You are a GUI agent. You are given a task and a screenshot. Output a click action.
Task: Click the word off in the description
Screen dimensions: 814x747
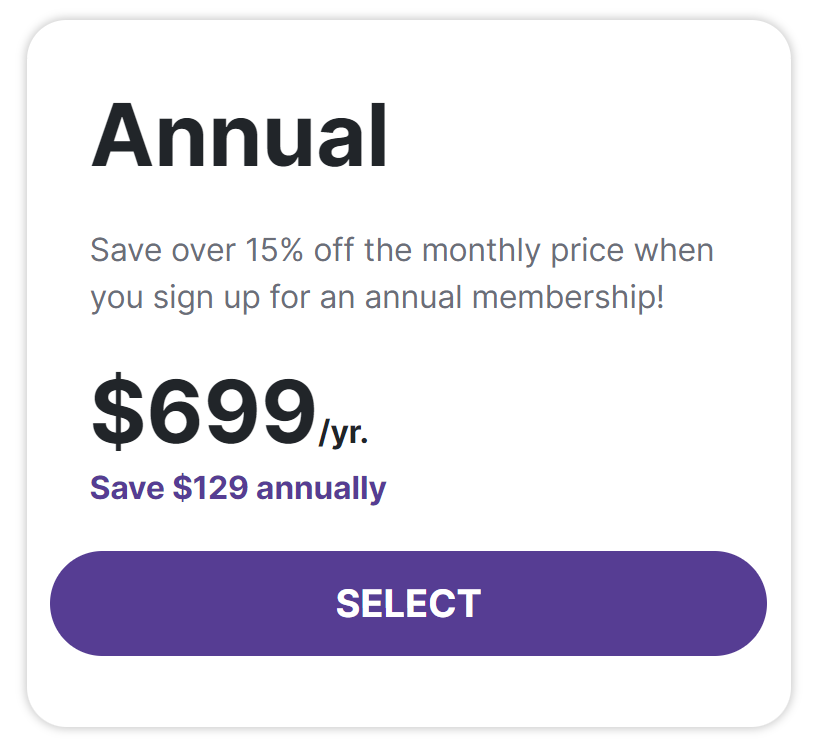point(334,250)
